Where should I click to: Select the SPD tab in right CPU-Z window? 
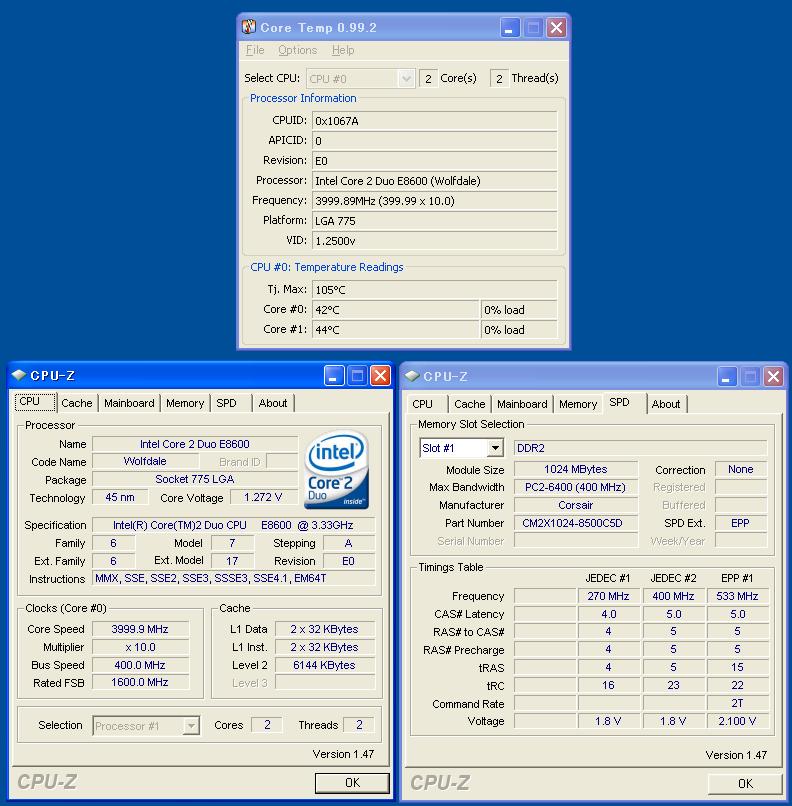click(624, 402)
